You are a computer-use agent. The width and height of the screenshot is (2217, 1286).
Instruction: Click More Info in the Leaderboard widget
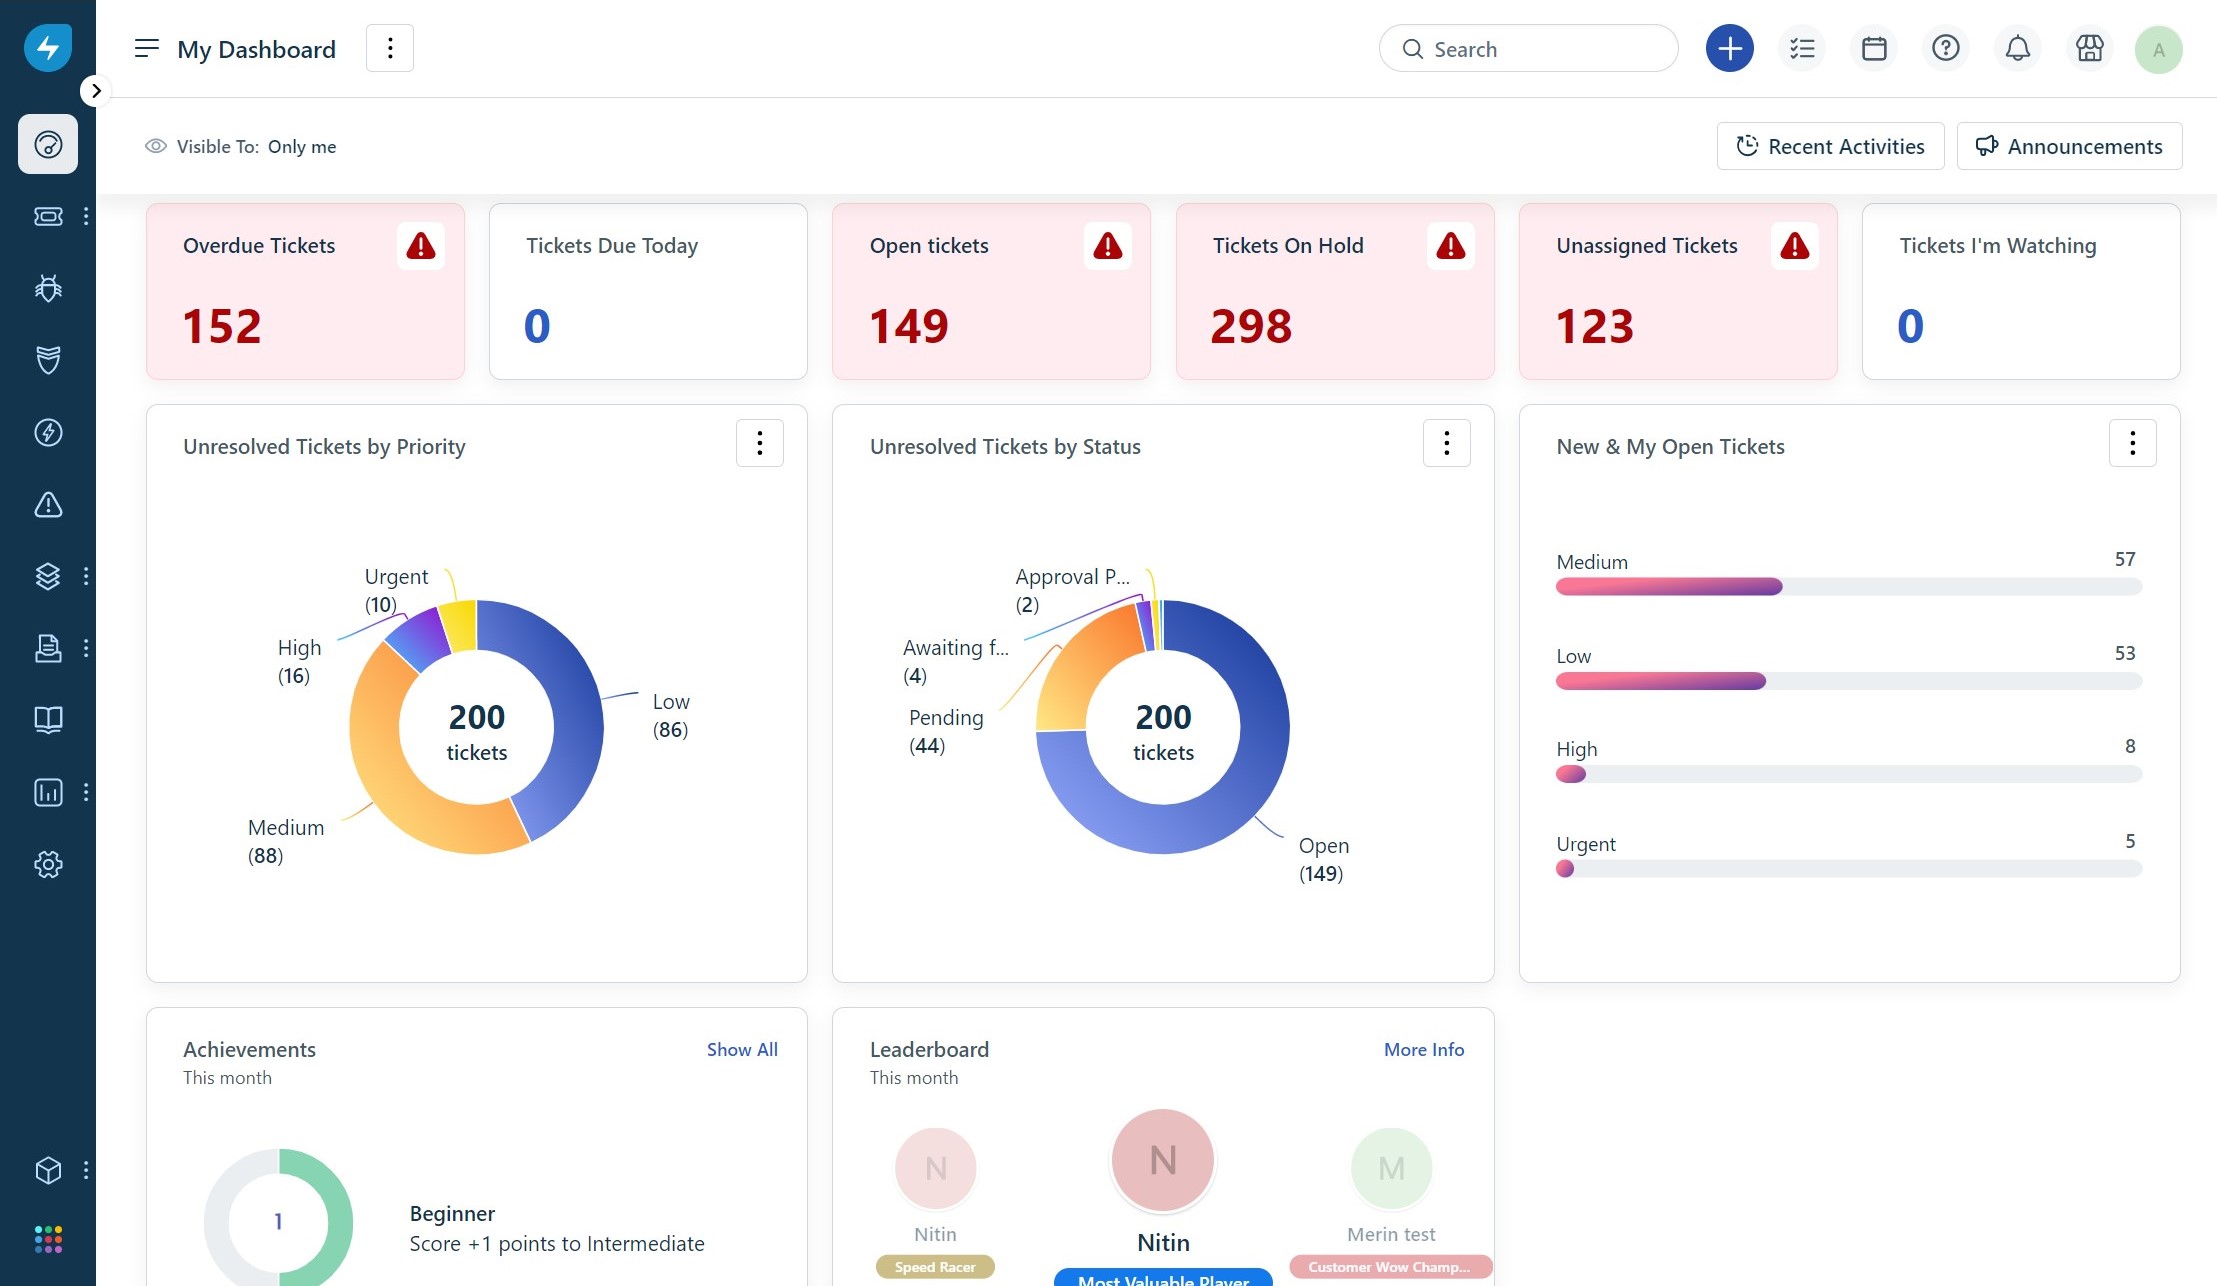pyautogui.click(x=1423, y=1049)
